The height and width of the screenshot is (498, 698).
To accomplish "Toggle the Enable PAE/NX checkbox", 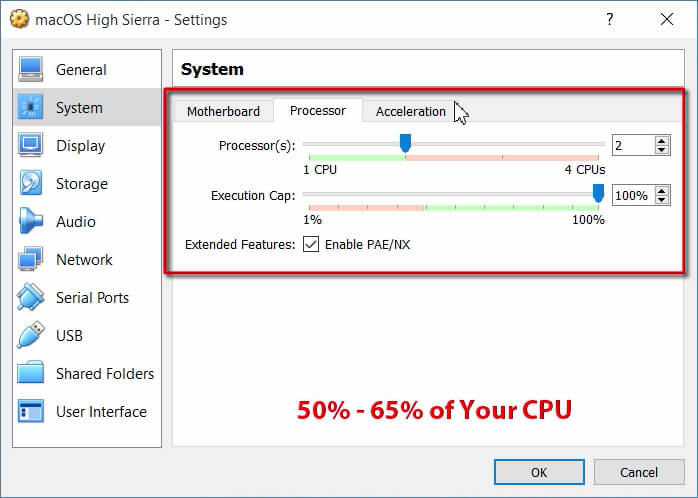I will (x=311, y=244).
